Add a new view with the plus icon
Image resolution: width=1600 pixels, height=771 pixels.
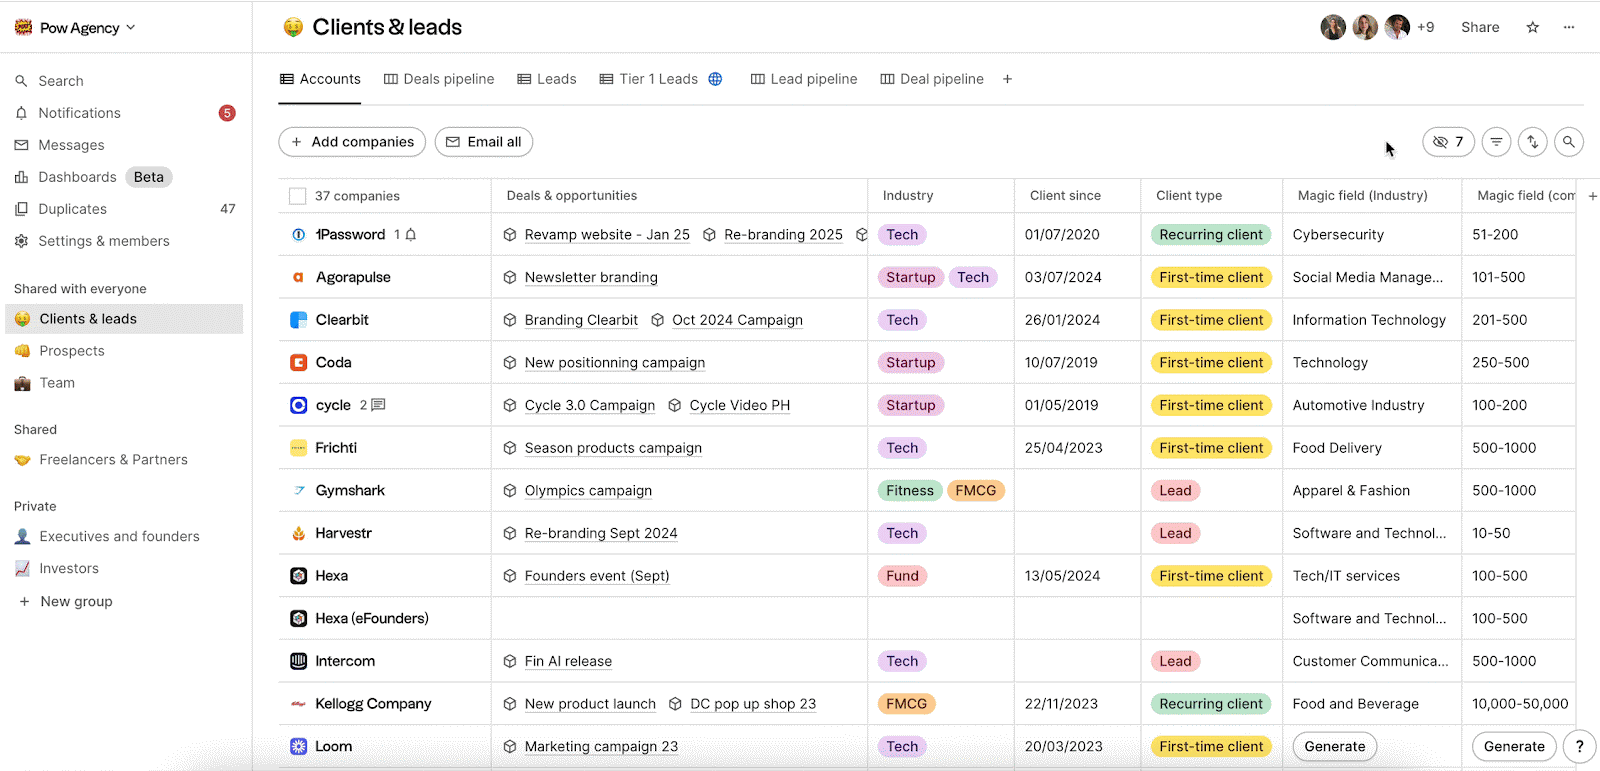point(1007,79)
